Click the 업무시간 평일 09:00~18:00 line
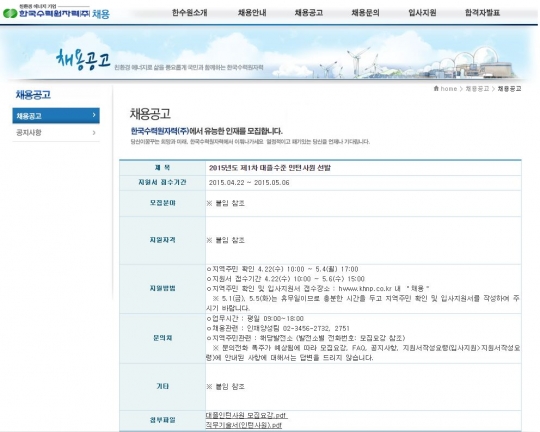 click(255, 318)
